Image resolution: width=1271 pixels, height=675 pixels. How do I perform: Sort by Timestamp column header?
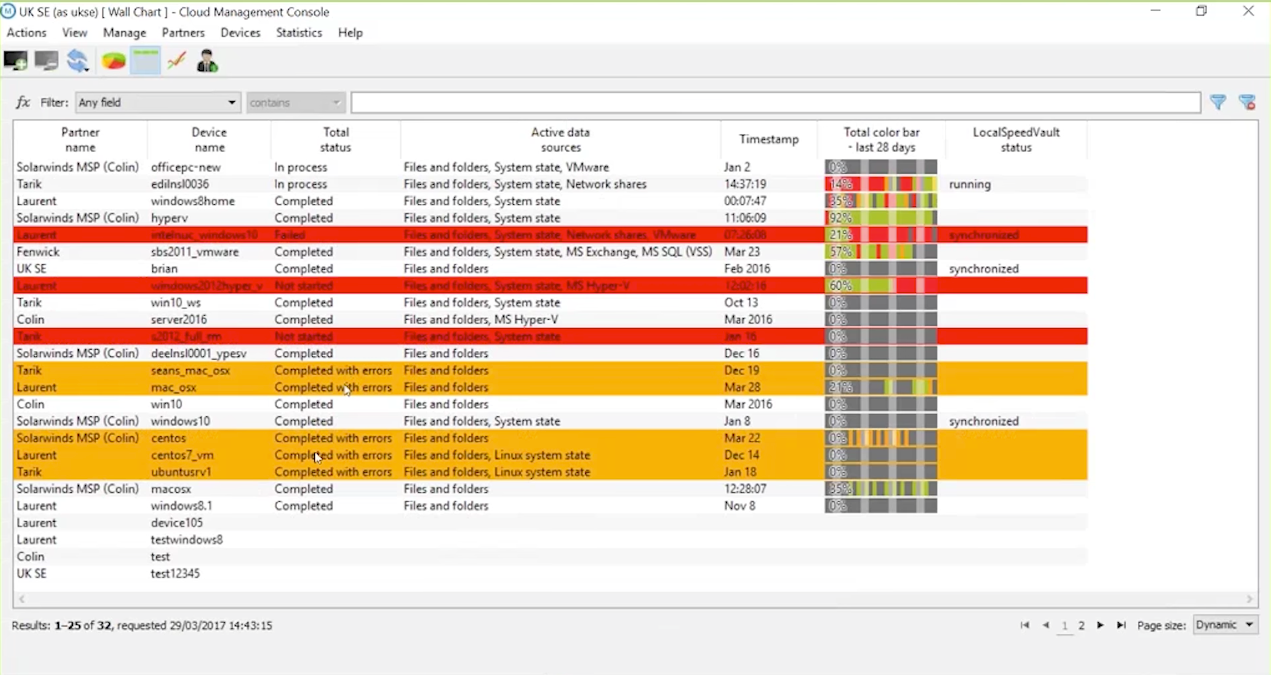[x=769, y=140]
